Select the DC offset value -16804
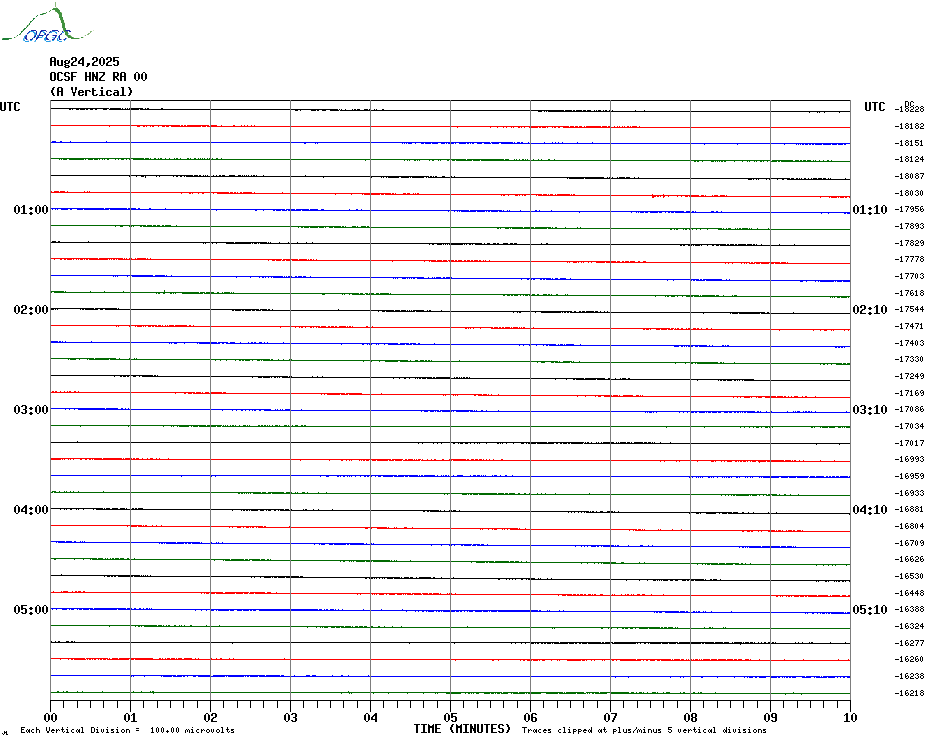 click(909, 526)
